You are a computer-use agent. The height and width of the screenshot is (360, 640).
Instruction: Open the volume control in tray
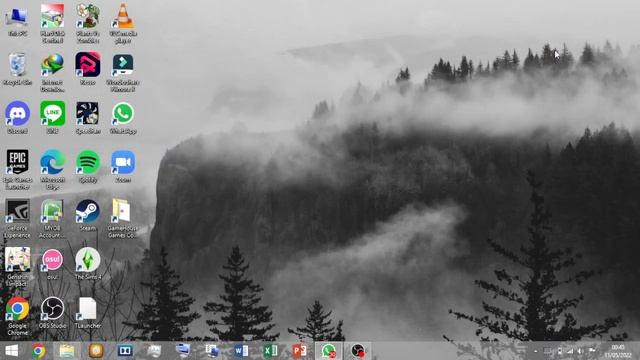[580, 351]
